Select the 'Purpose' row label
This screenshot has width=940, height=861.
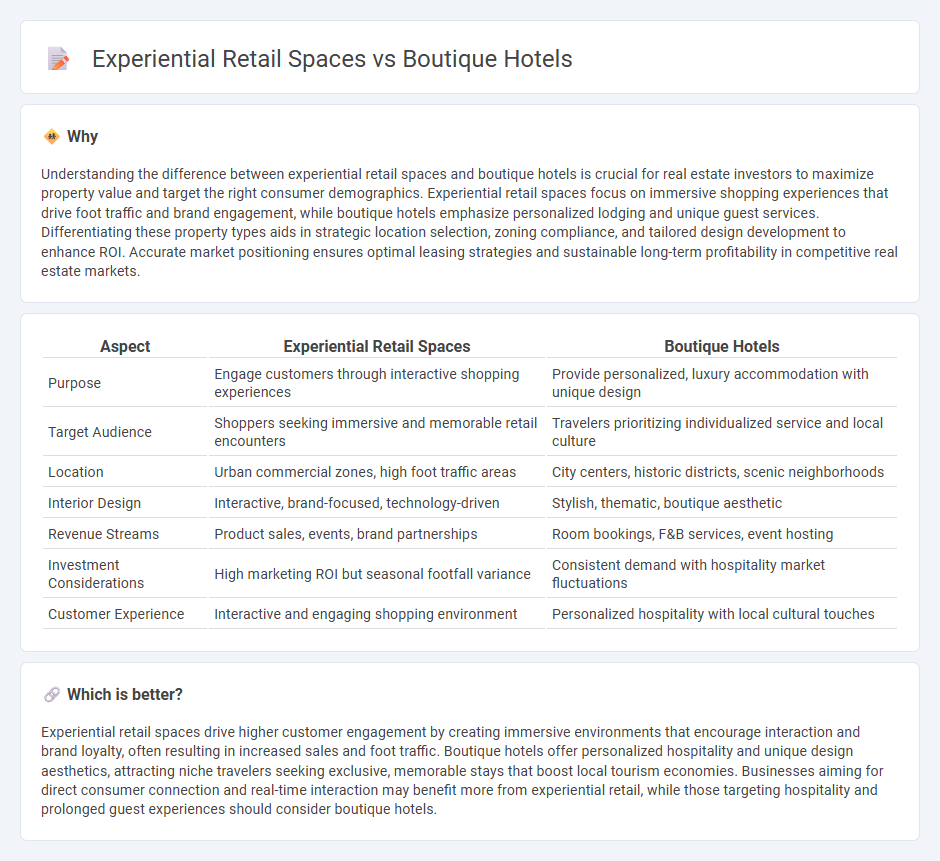pyautogui.click(x=74, y=383)
